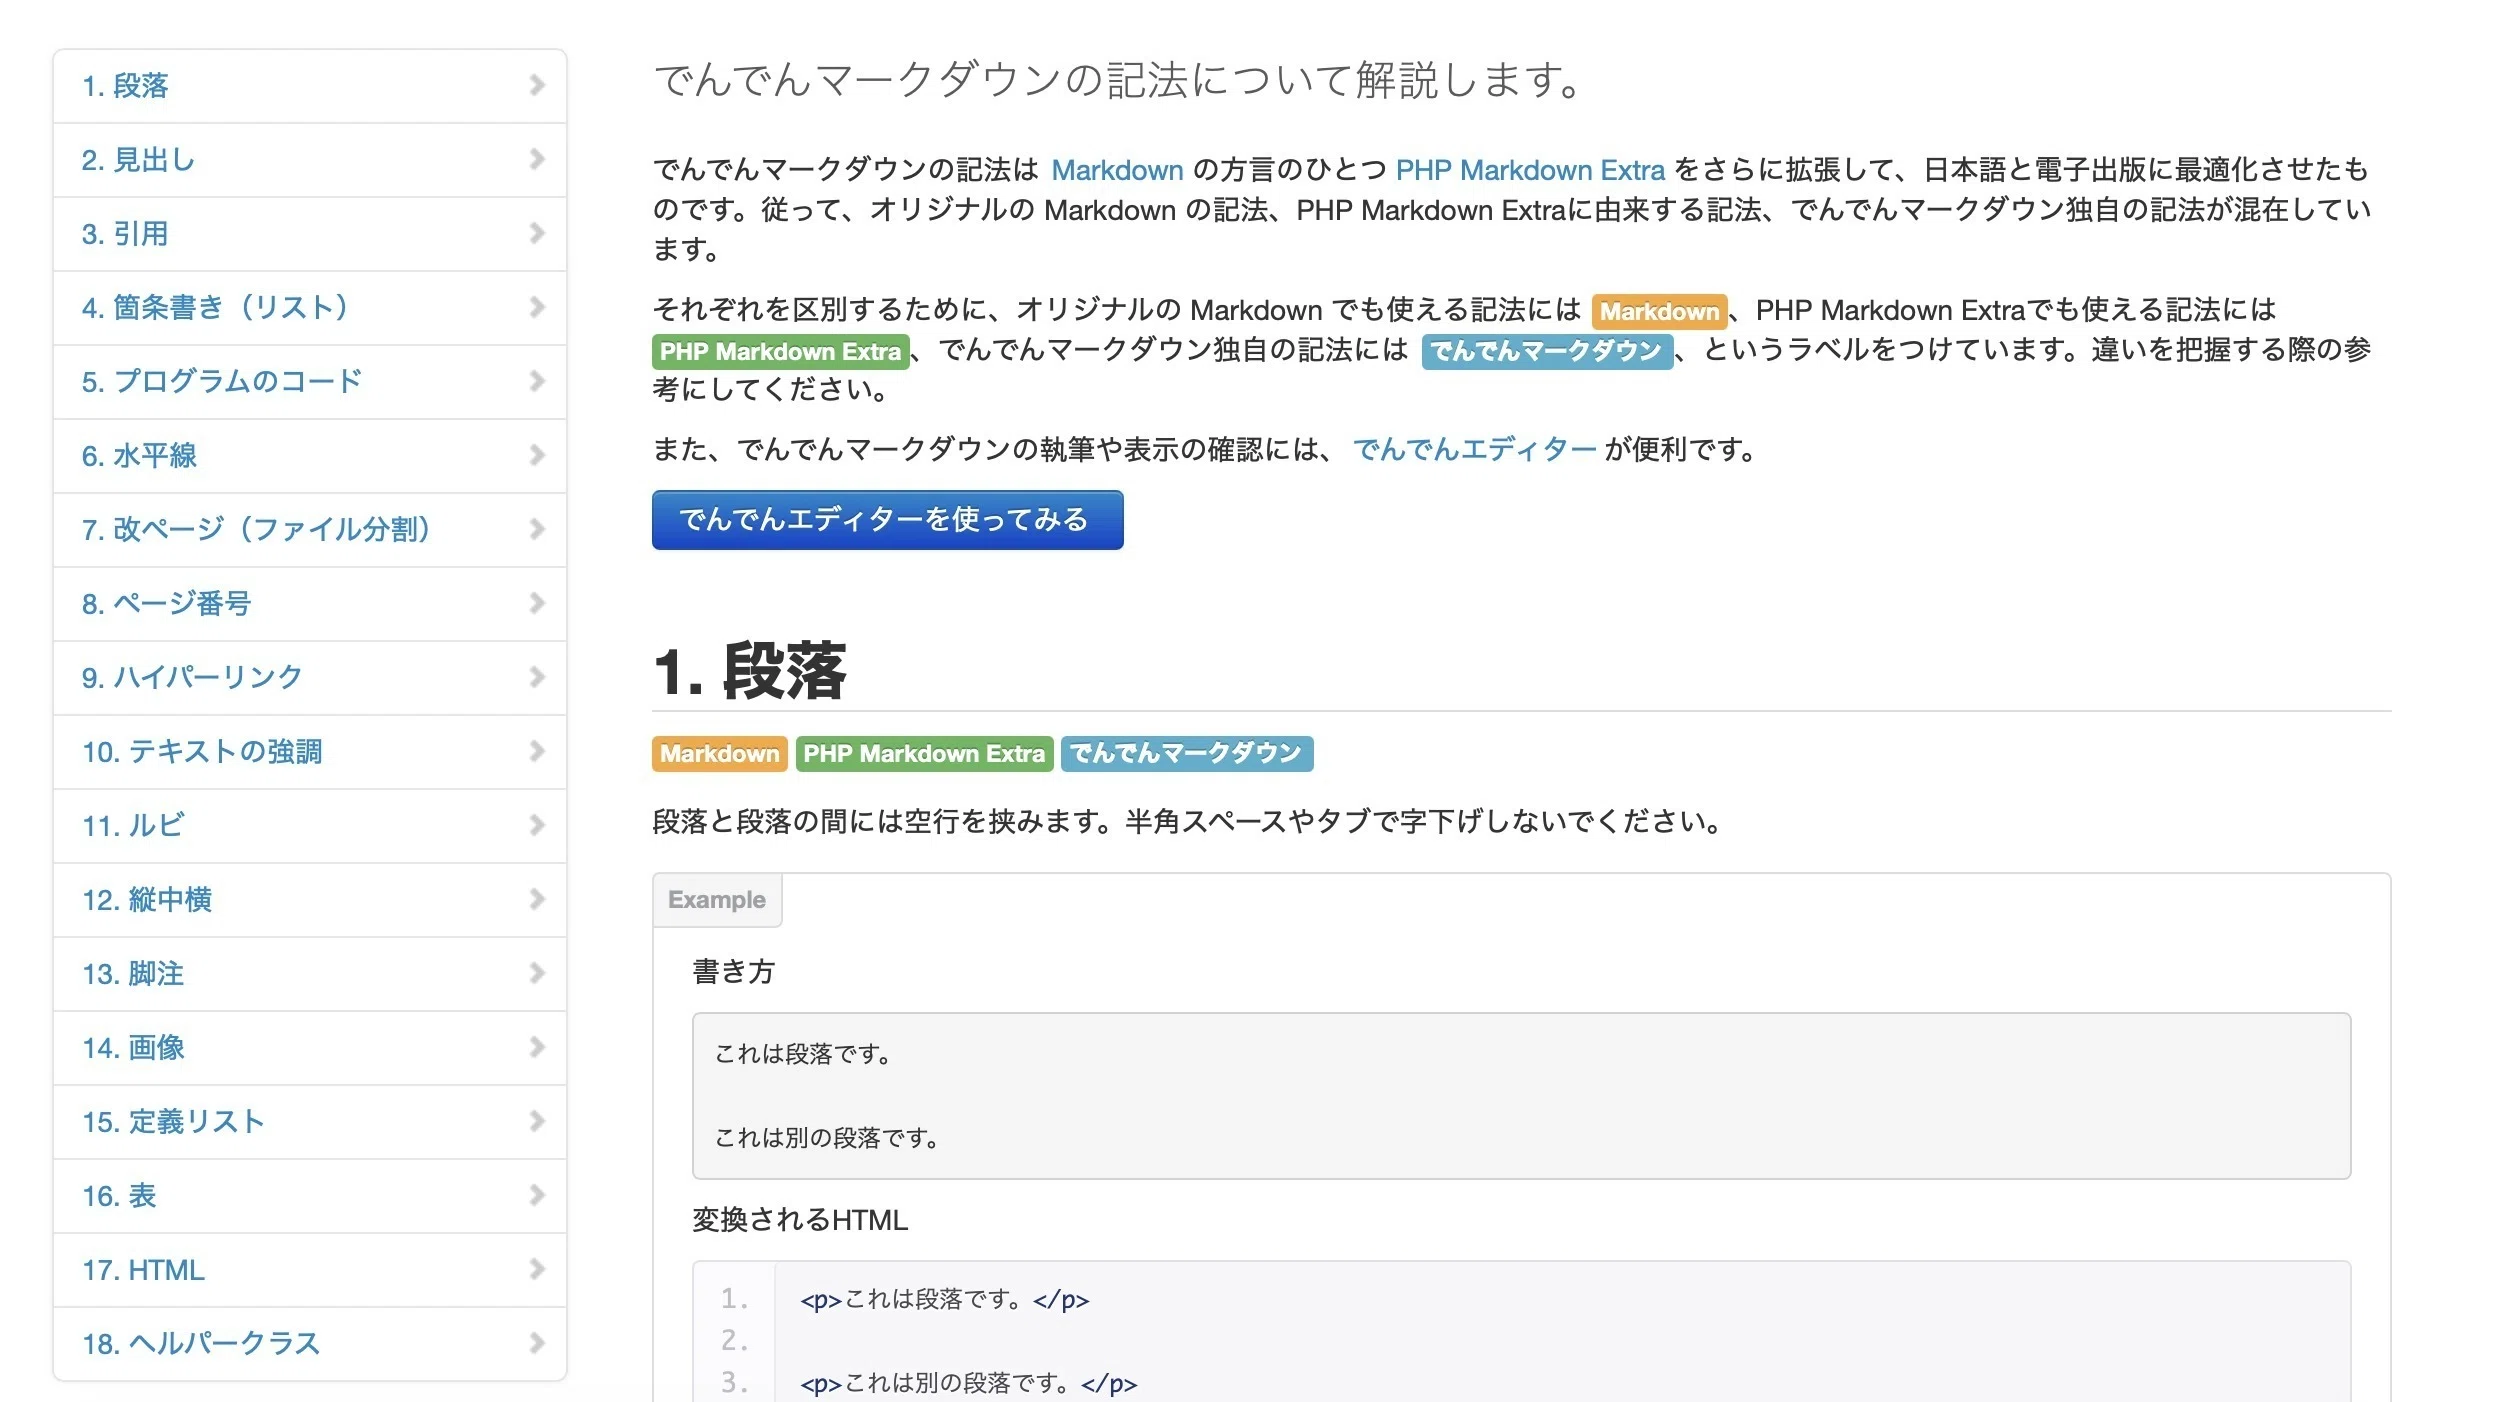Click chevron arrow beside 18. ヘルパークラス
The height and width of the screenshot is (1402, 2512).
537,1343
